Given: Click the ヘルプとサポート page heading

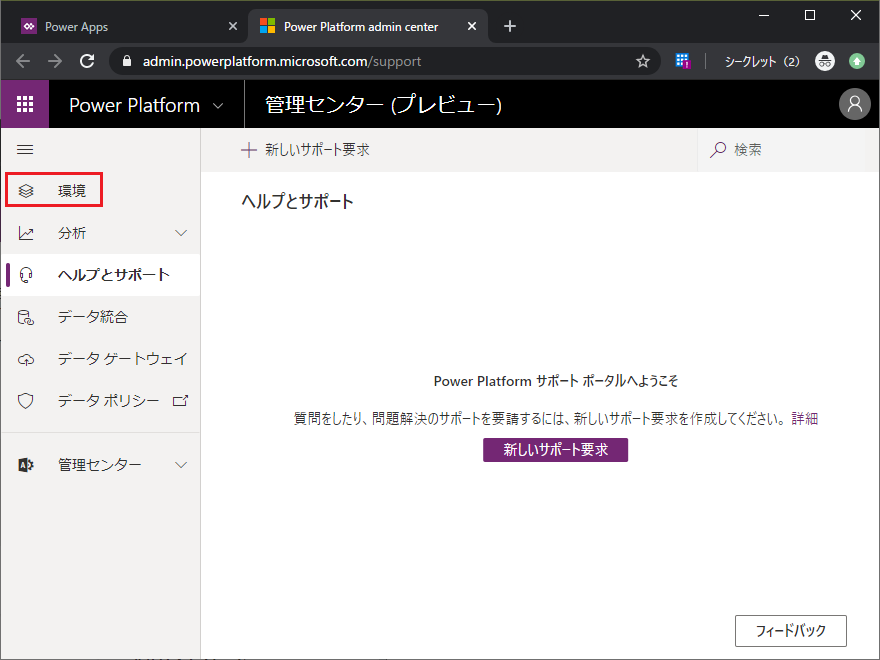Looking at the screenshot, I should click(297, 201).
